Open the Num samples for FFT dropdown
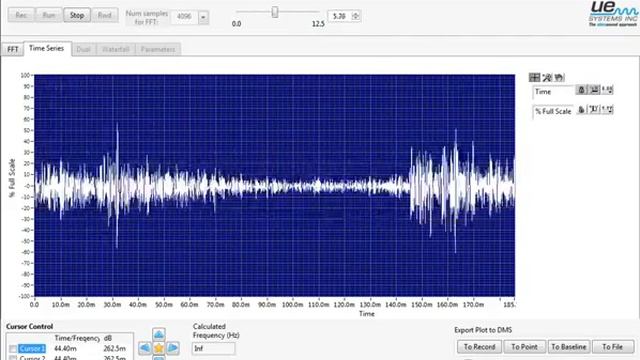The height and width of the screenshot is (360, 640). tap(203, 17)
